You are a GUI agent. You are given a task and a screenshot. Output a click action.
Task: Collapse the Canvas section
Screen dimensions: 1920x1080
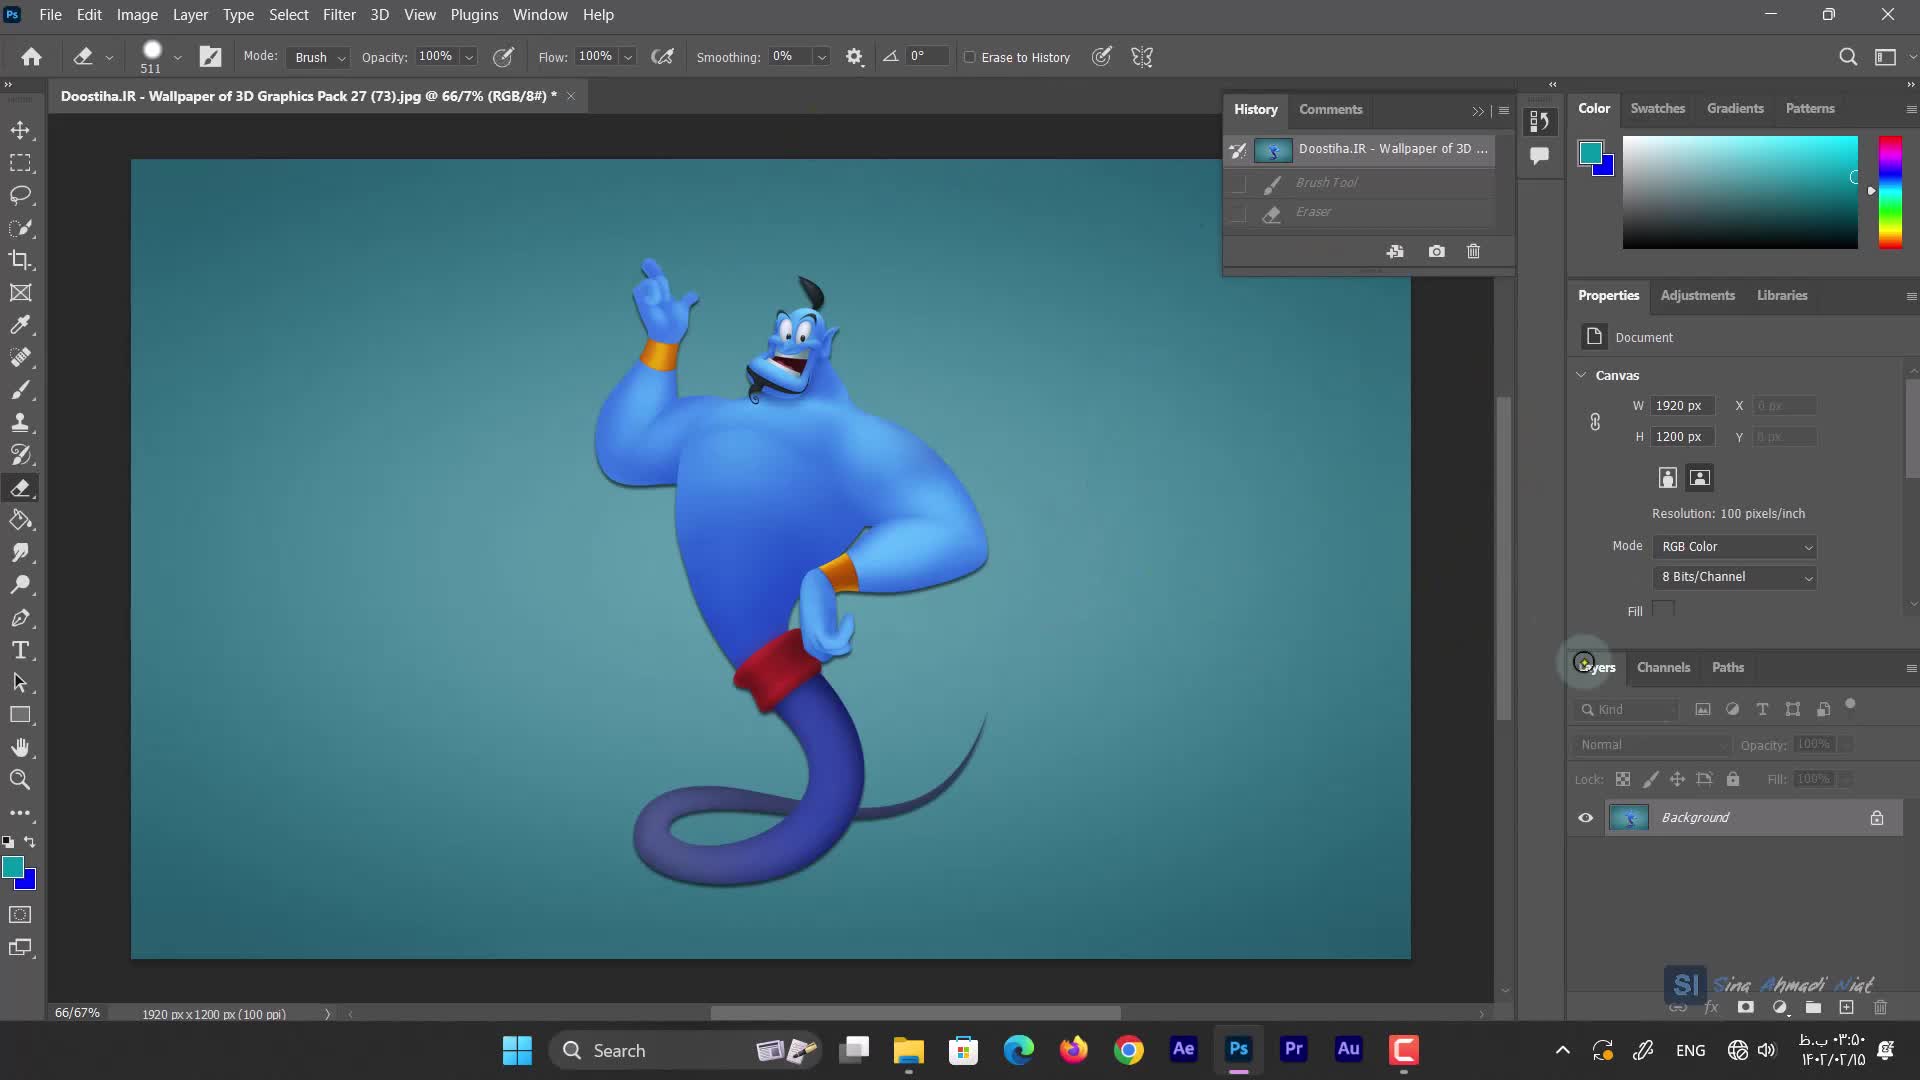pos(1581,375)
